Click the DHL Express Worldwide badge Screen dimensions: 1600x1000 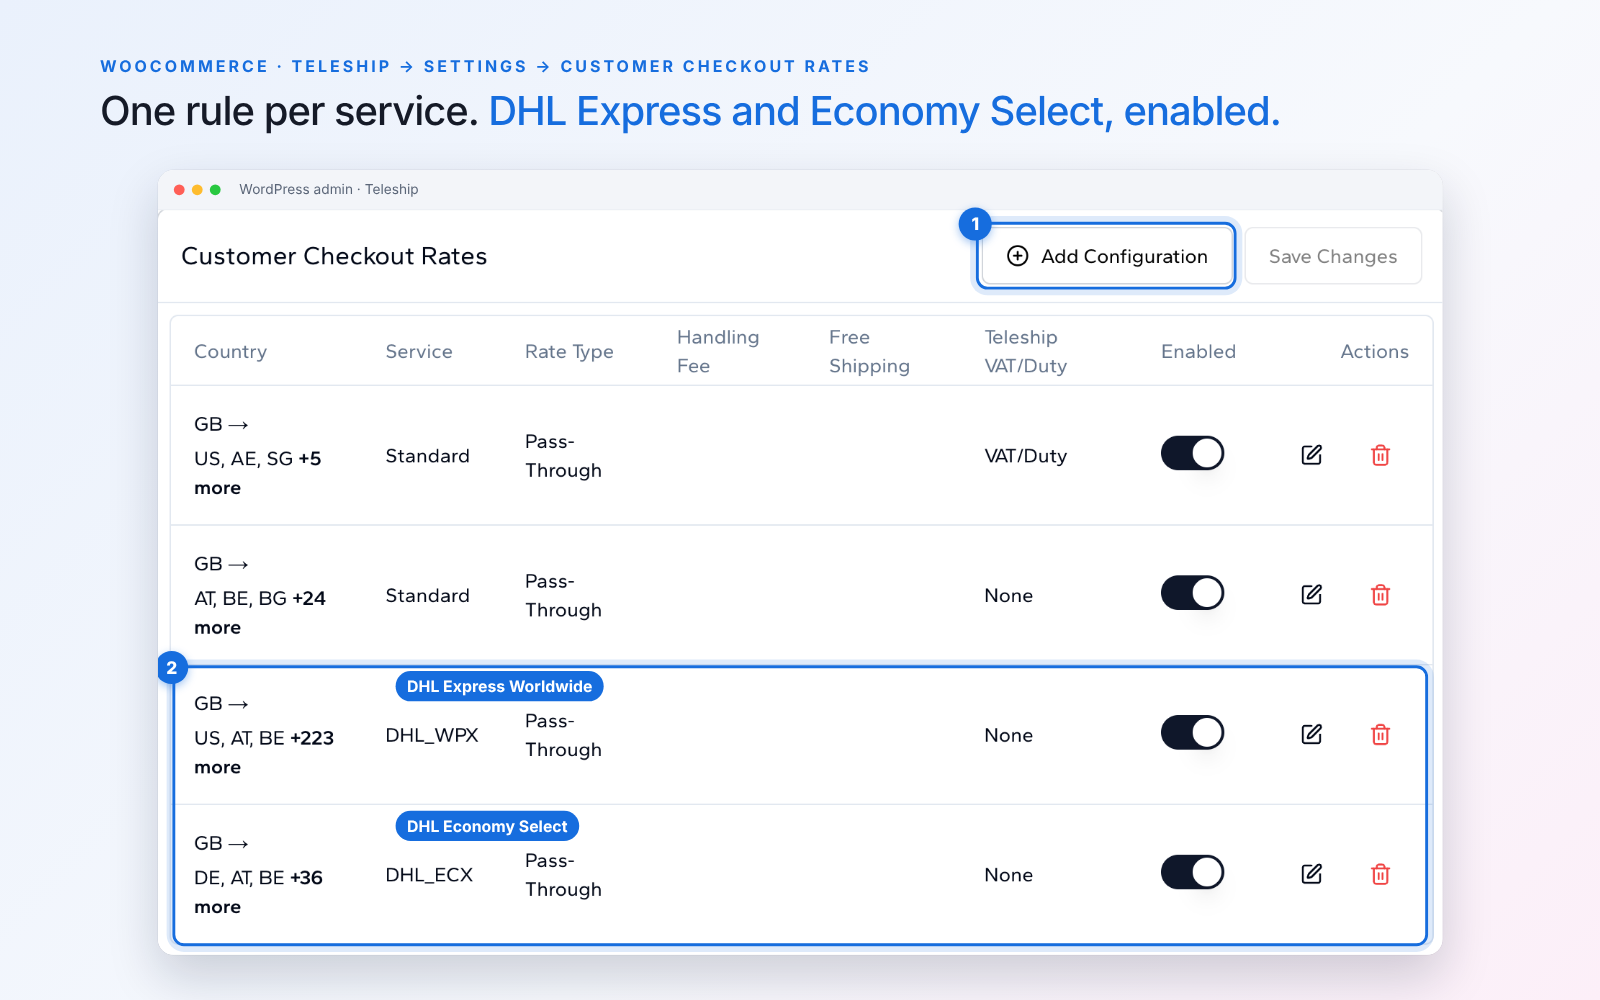499,687
